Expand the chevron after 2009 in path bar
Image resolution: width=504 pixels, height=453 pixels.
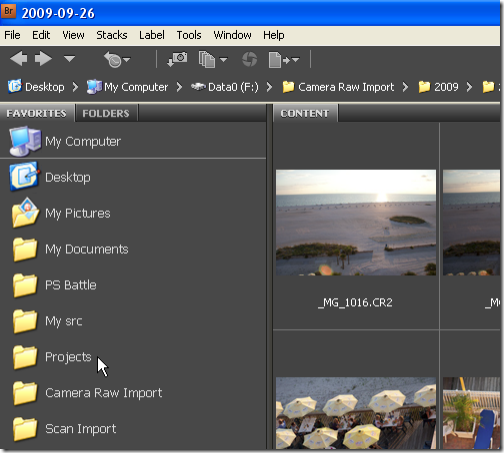(x=469, y=87)
